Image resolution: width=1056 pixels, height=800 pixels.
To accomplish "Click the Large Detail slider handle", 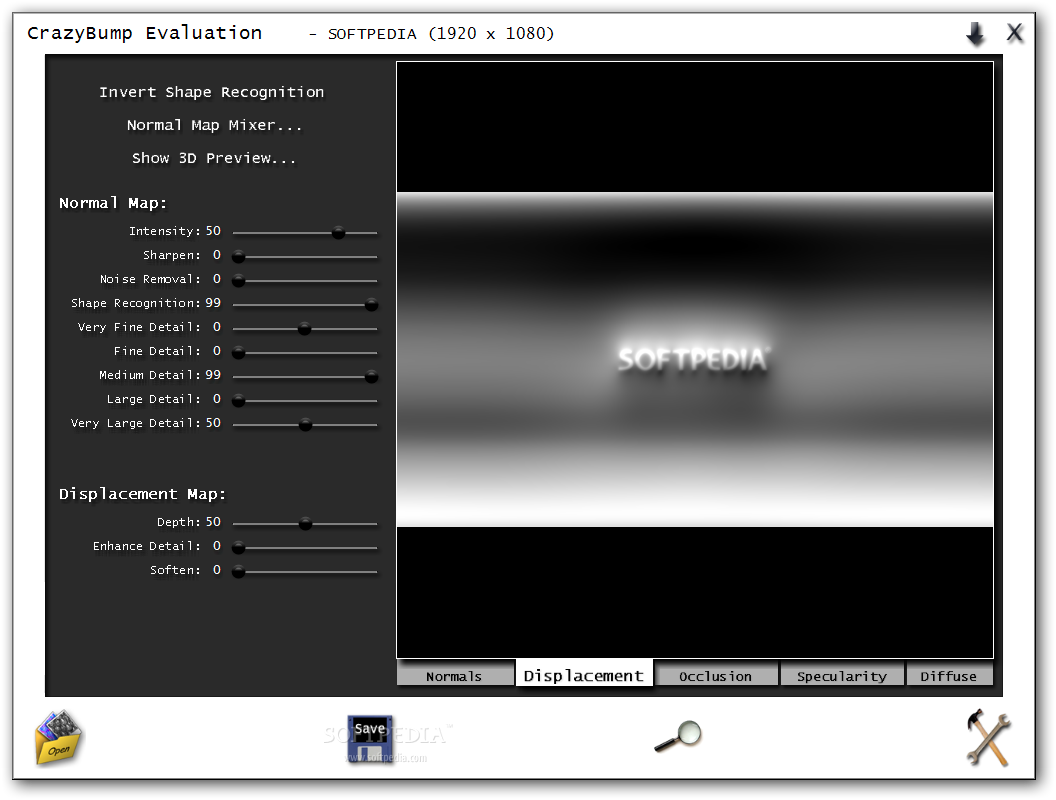I will tap(238, 401).
